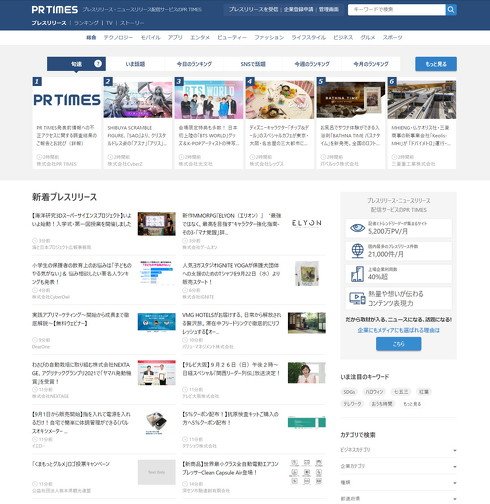Click the eye icon beside 5,200万PV/月
The height and width of the screenshot is (504, 490).
pyautogui.click(x=357, y=228)
